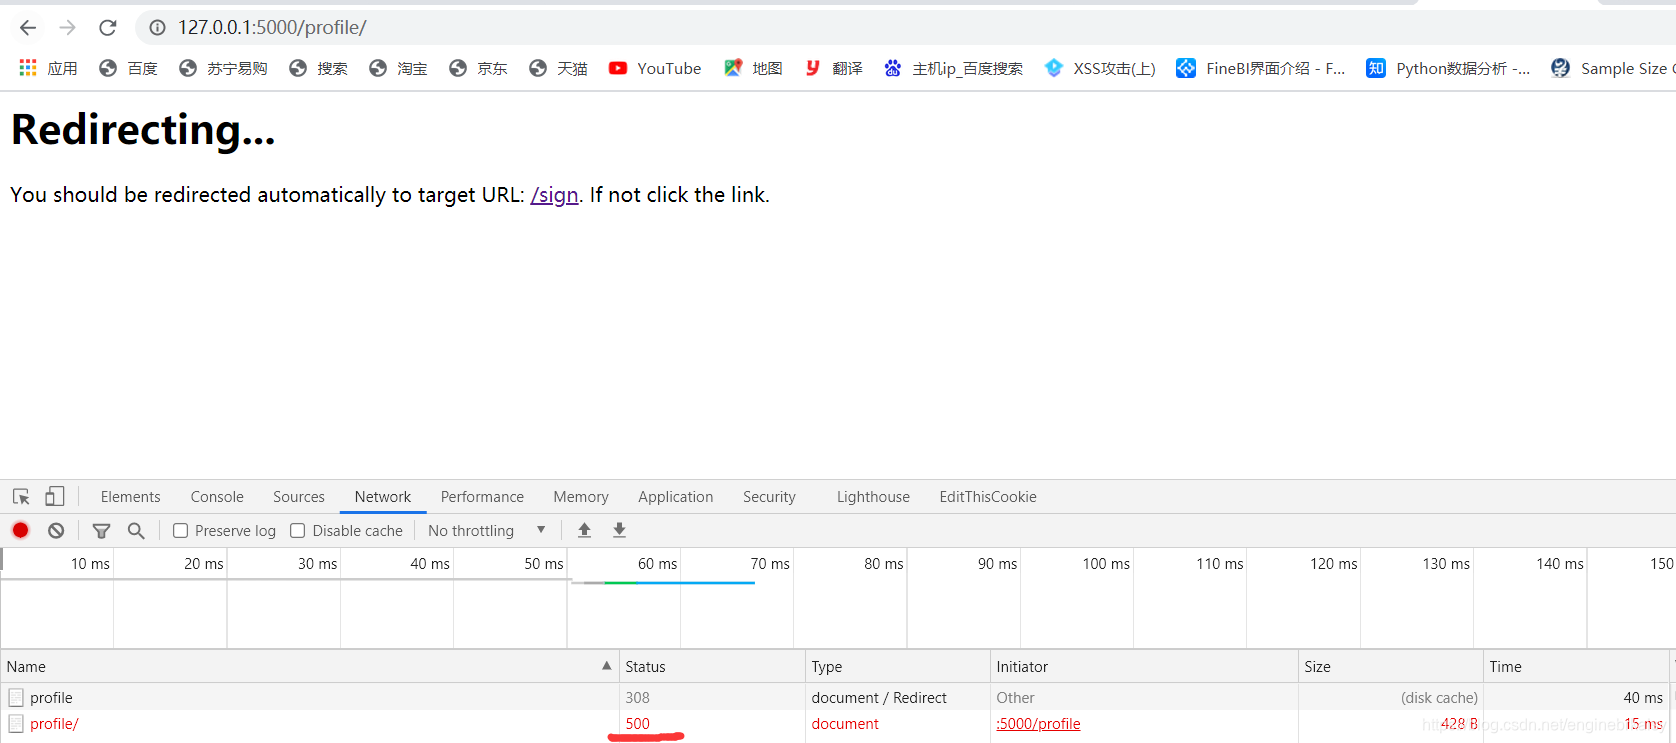Open the 主机ip_百度搜索 bookmark
The image size is (1676, 743).
pyautogui.click(x=953, y=68)
